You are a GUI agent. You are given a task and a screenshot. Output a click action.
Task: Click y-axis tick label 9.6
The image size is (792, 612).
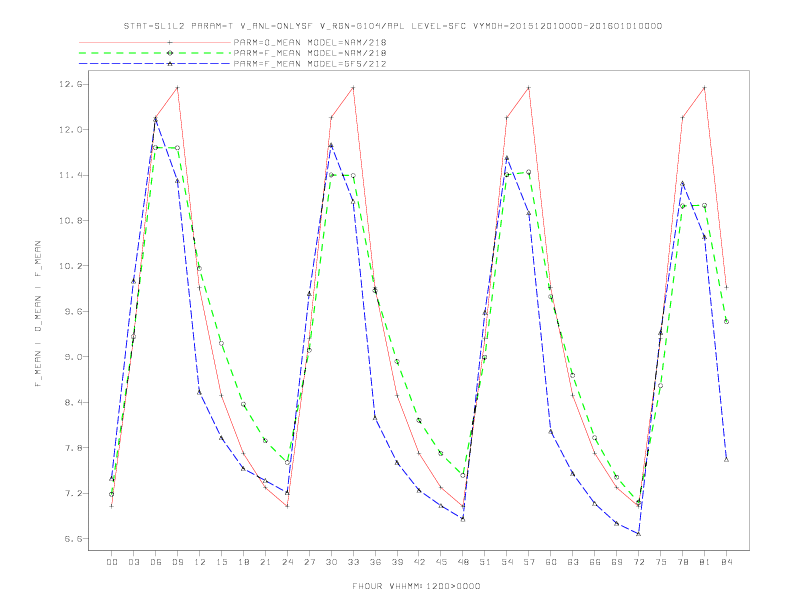tap(72, 312)
